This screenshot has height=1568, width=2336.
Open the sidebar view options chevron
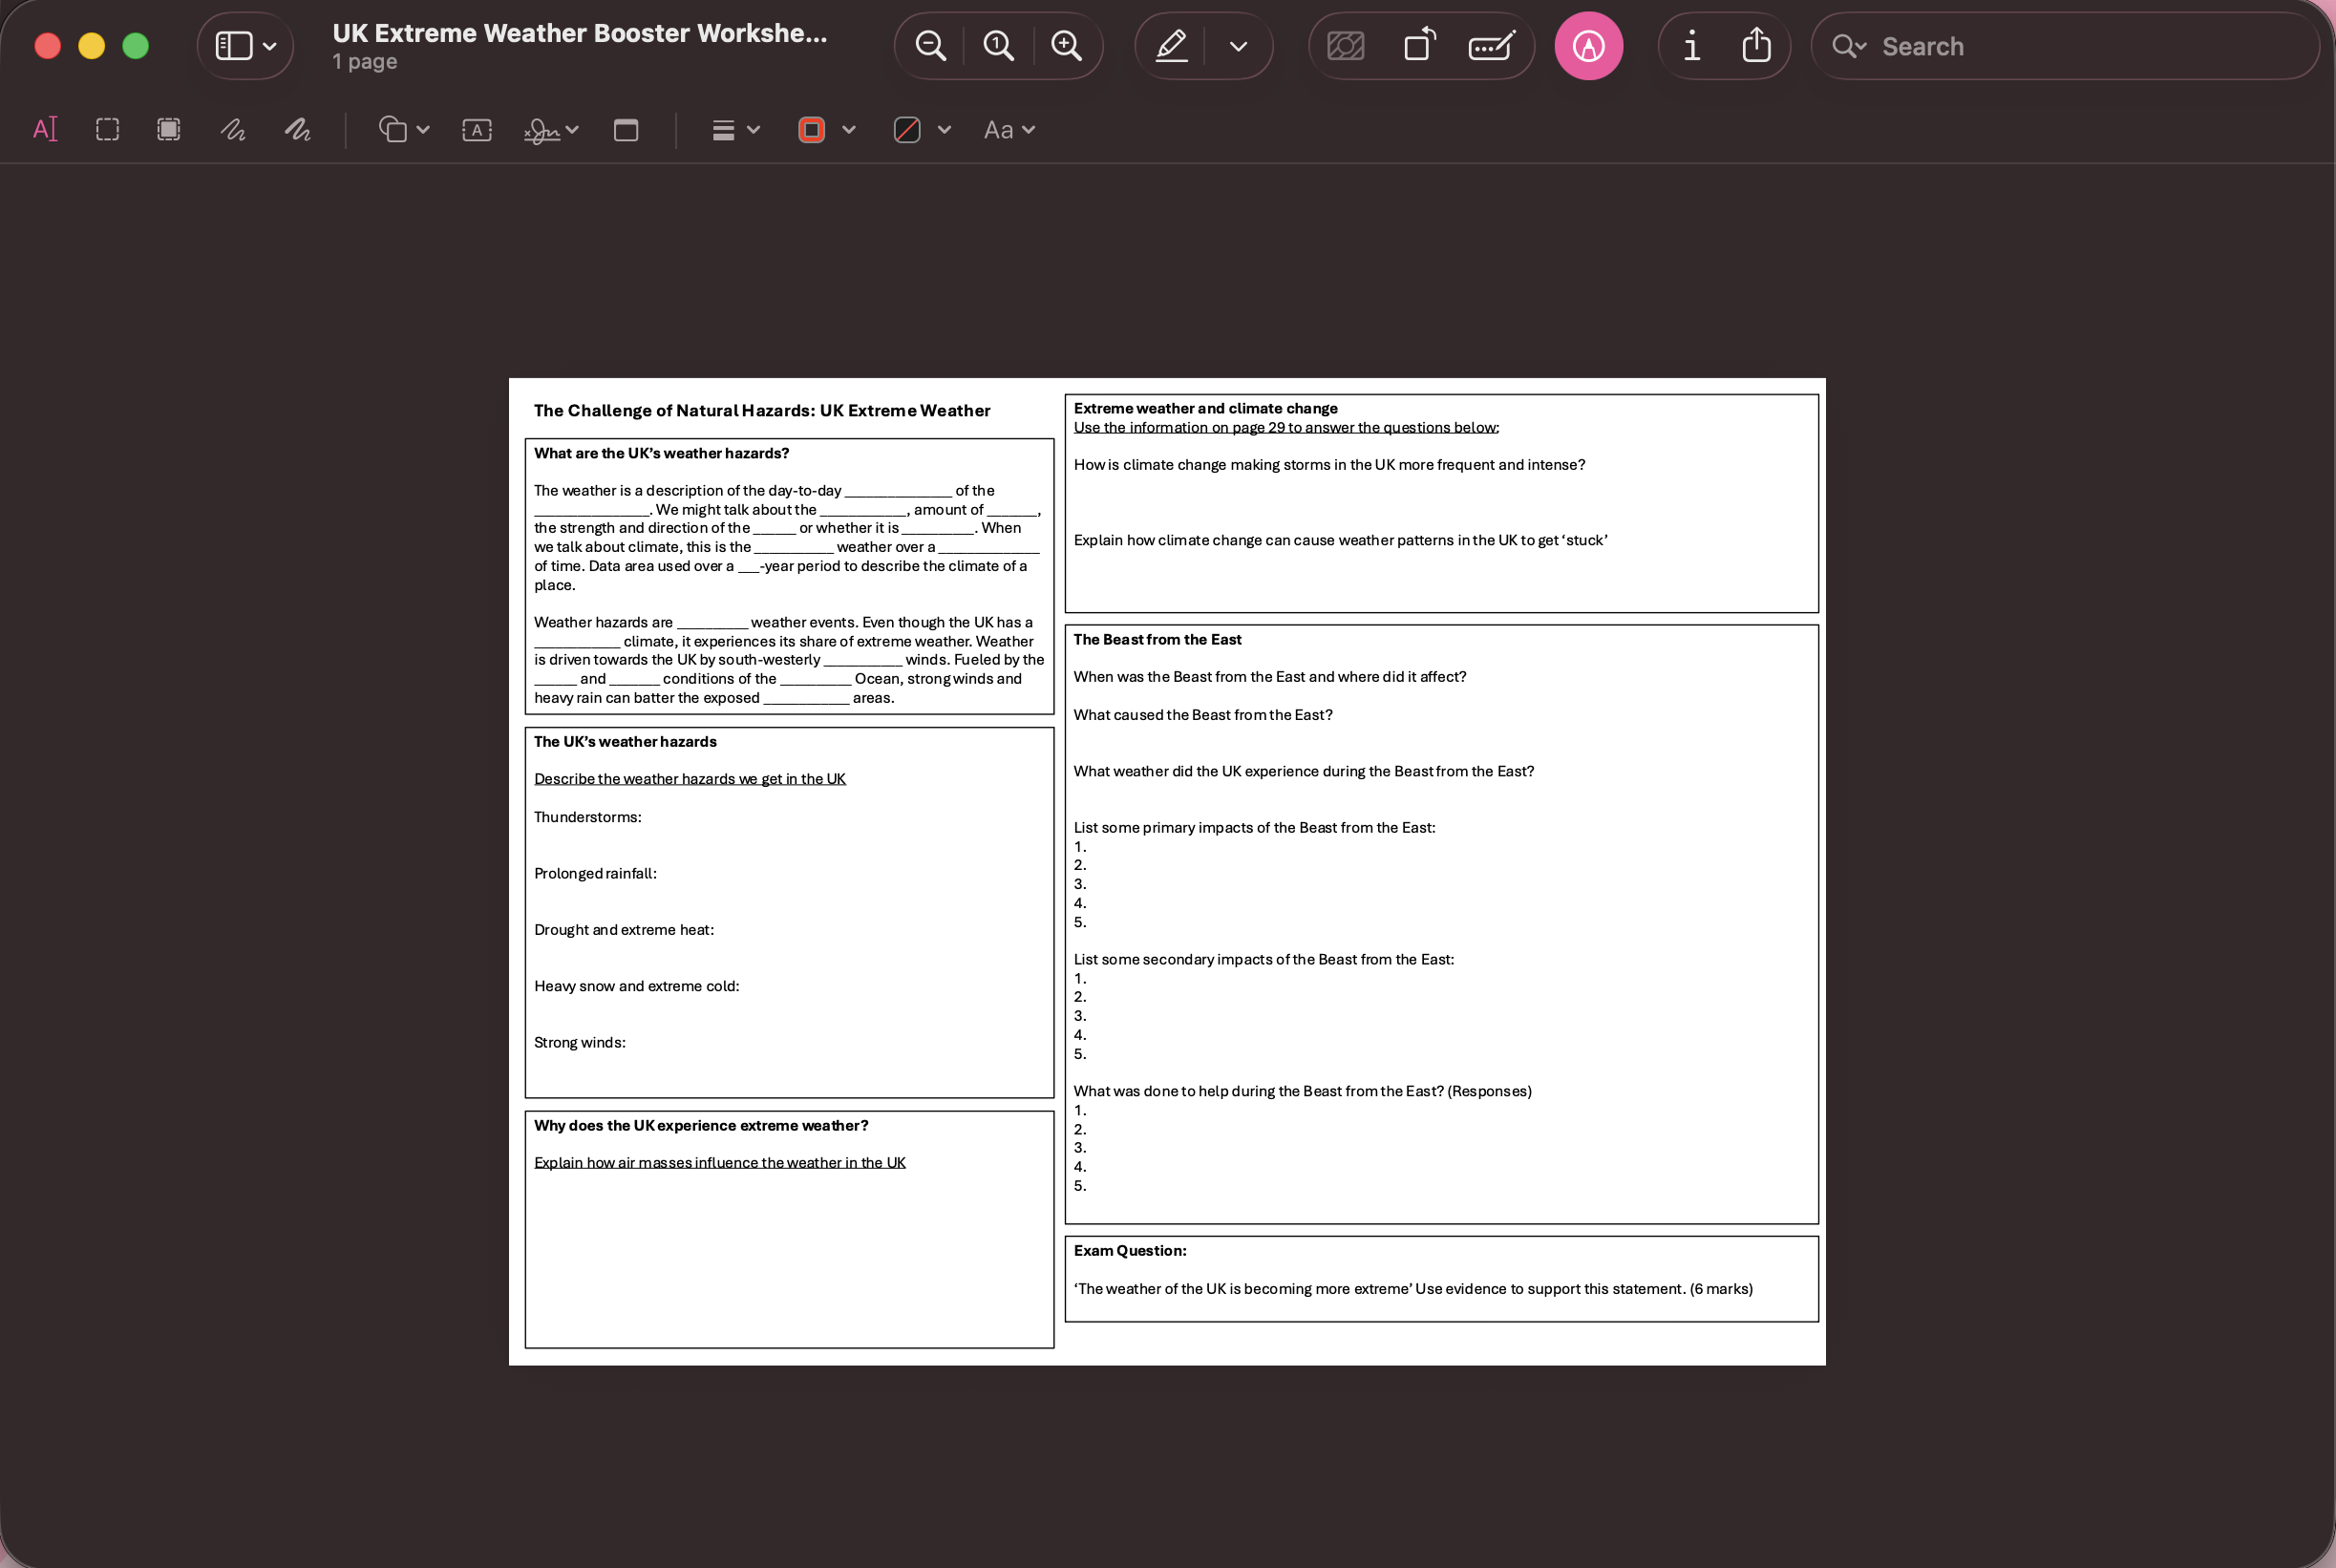tap(268, 45)
